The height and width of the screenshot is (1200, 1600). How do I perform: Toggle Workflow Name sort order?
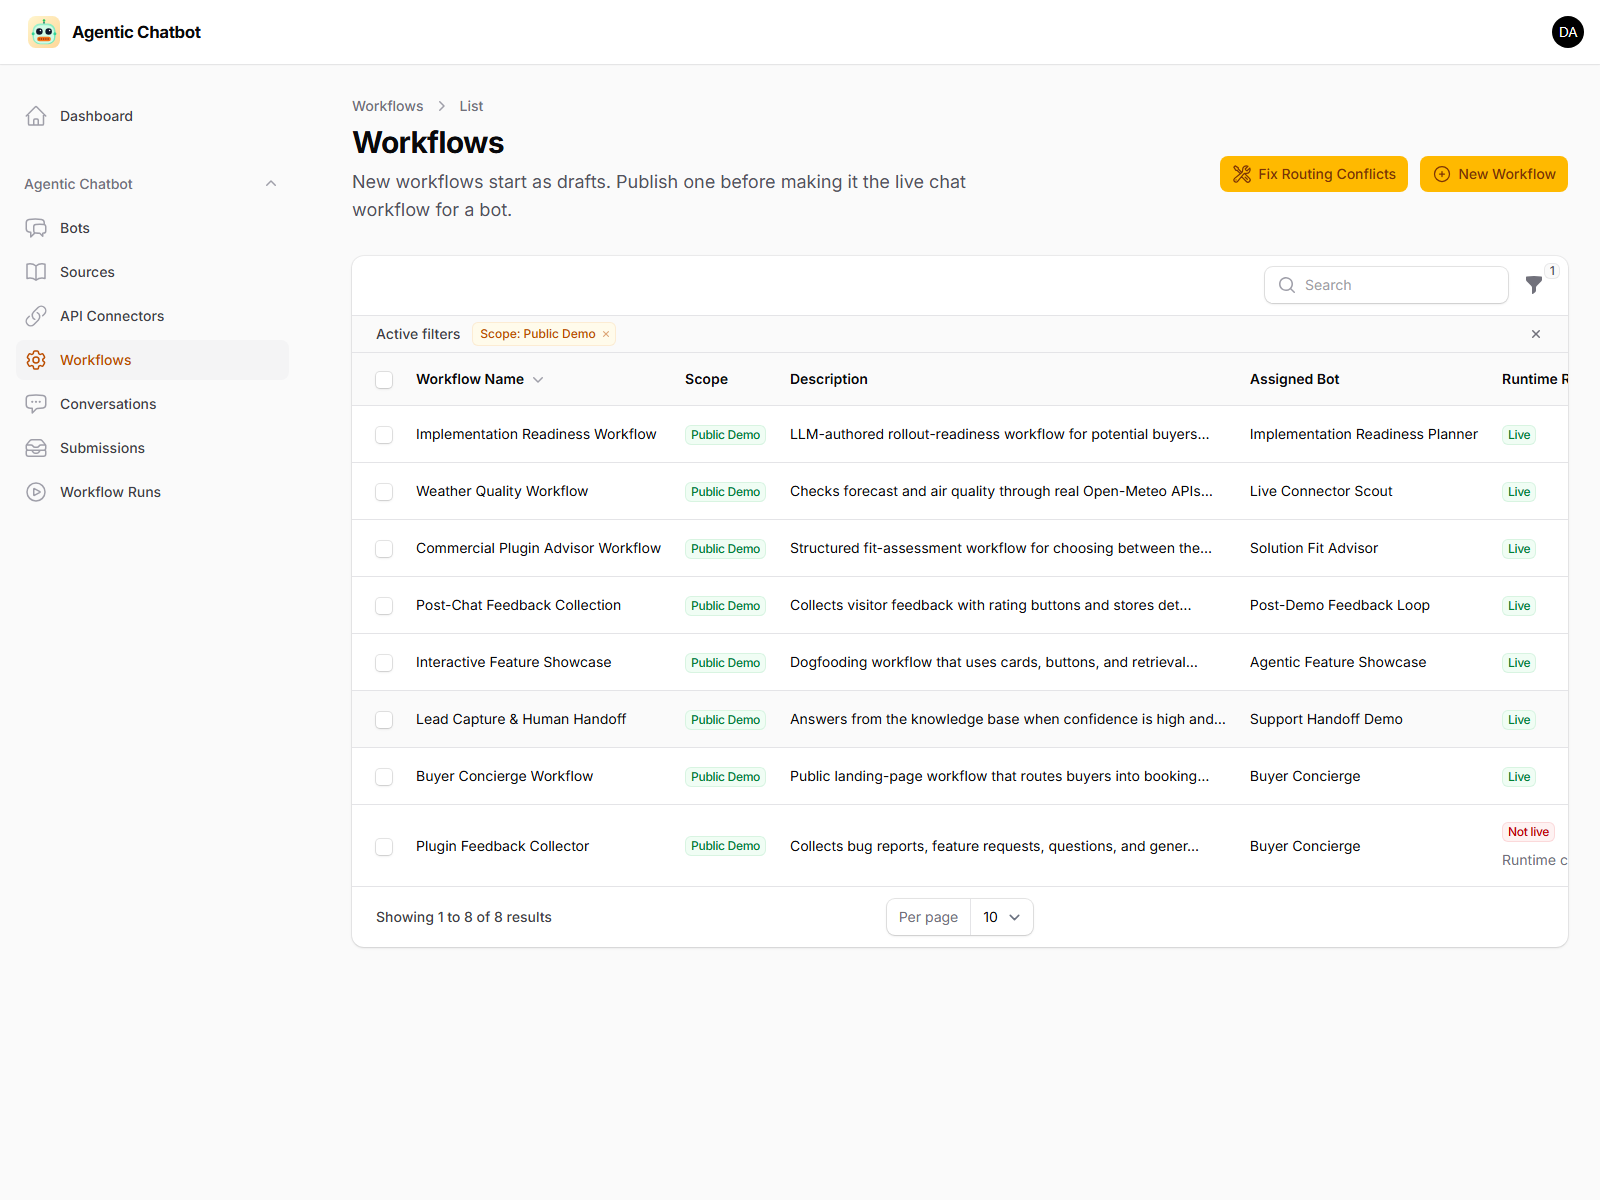click(538, 379)
